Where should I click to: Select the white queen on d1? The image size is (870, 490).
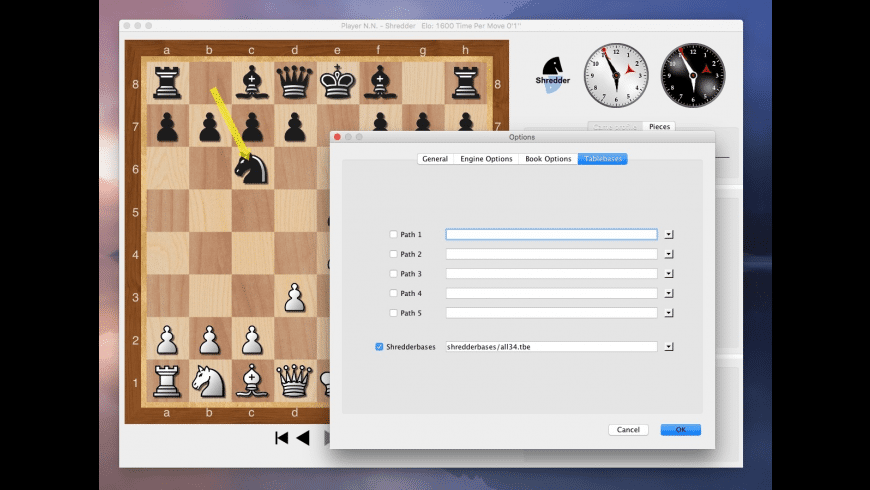tap(295, 382)
